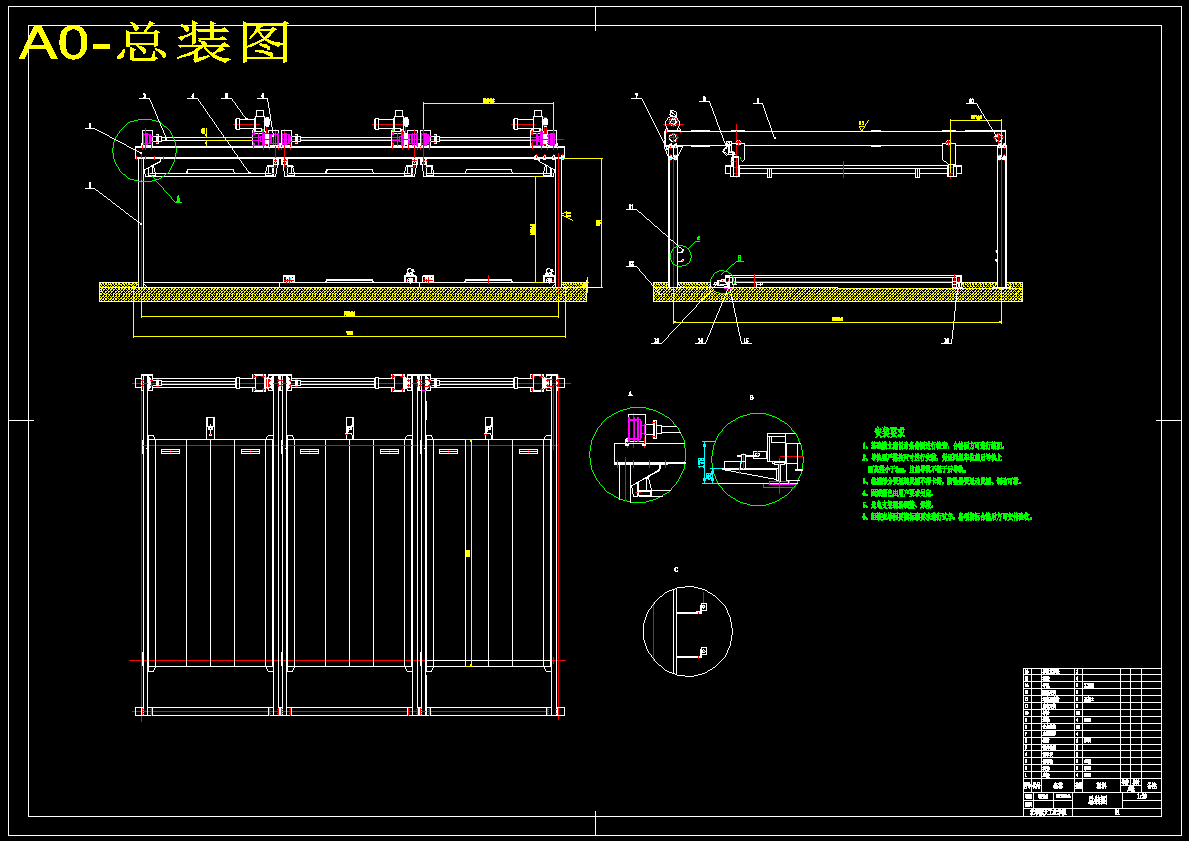Screen dimensions: 1189x841
Task: Select the white detail view C circle
Action: coord(688,631)
